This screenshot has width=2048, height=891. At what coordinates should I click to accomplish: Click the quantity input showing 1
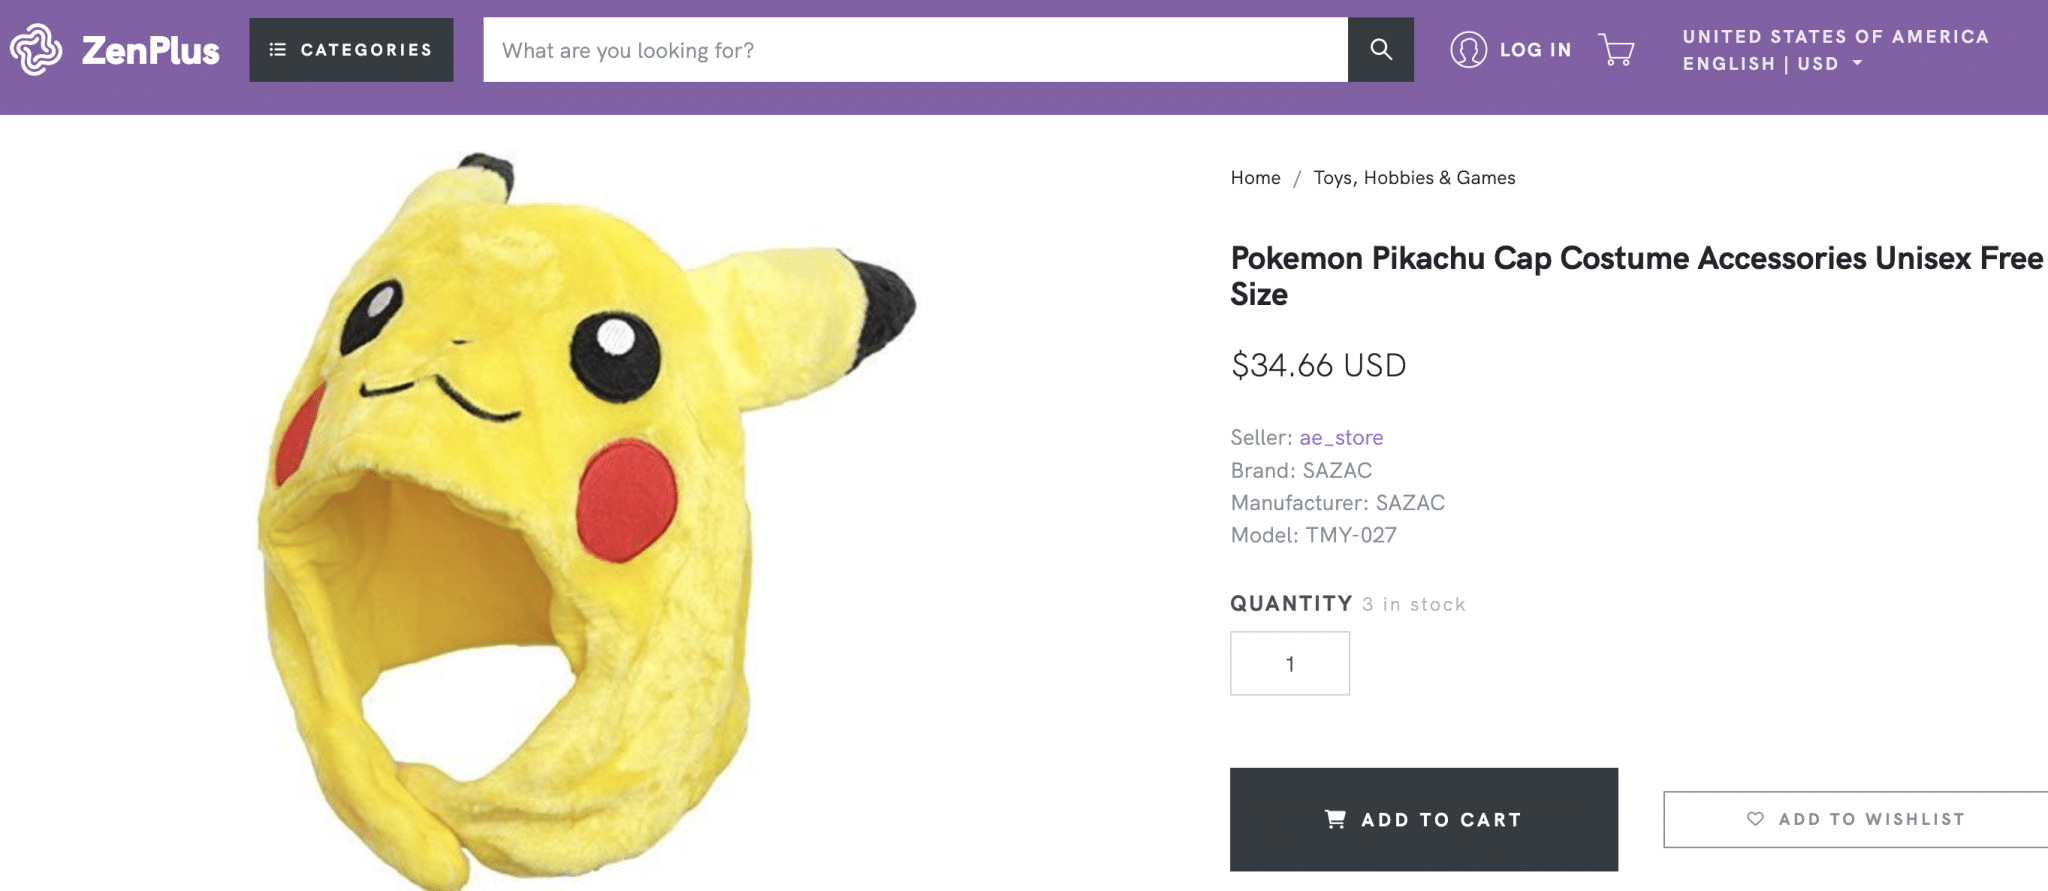(x=1289, y=663)
